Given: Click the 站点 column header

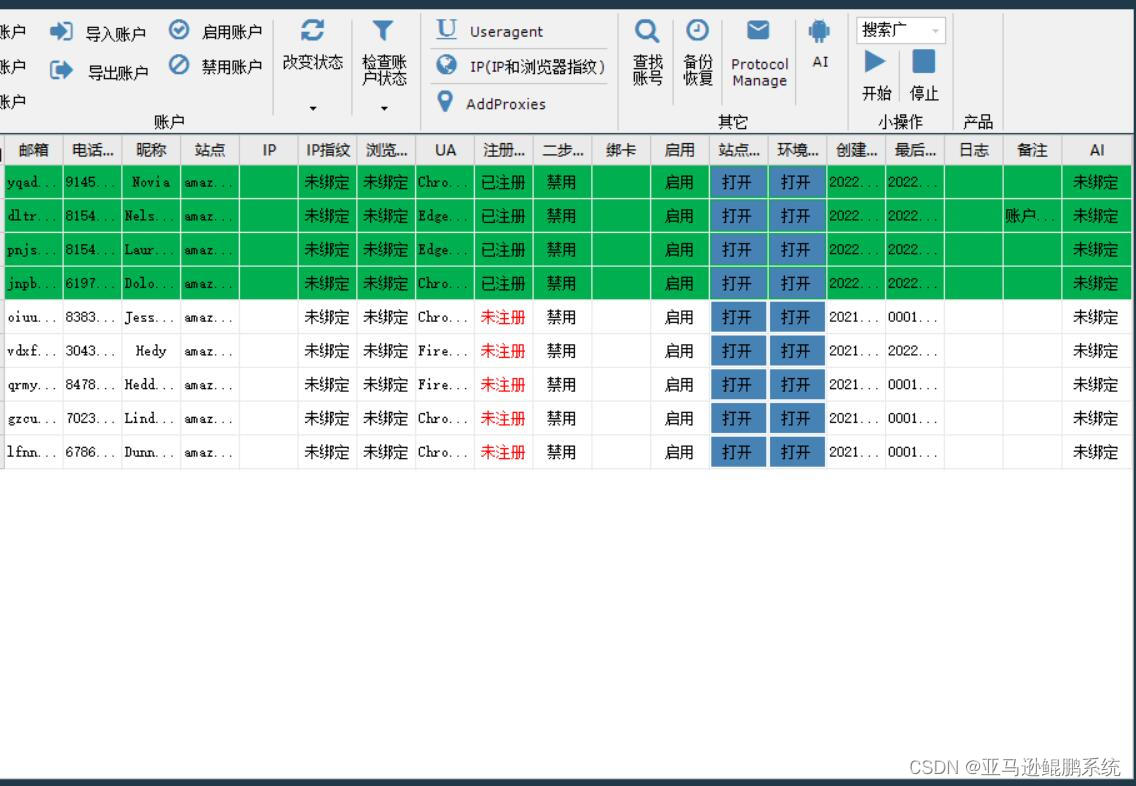Looking at the screenshot, I should 209,150.
